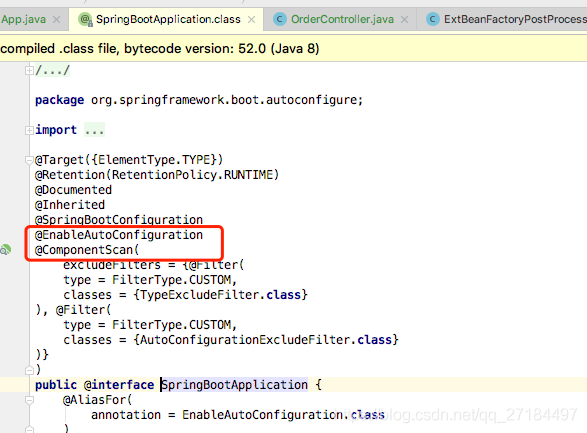This screenshot has height=433, width=587.
Task: Close the OrderController.java tab
Action: 404,19
